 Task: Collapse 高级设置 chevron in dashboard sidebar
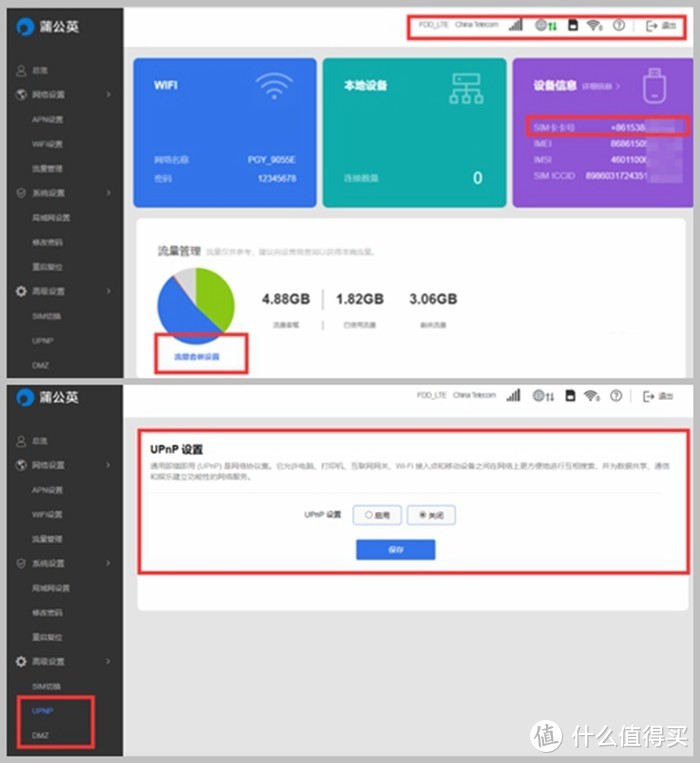point(108,291)
